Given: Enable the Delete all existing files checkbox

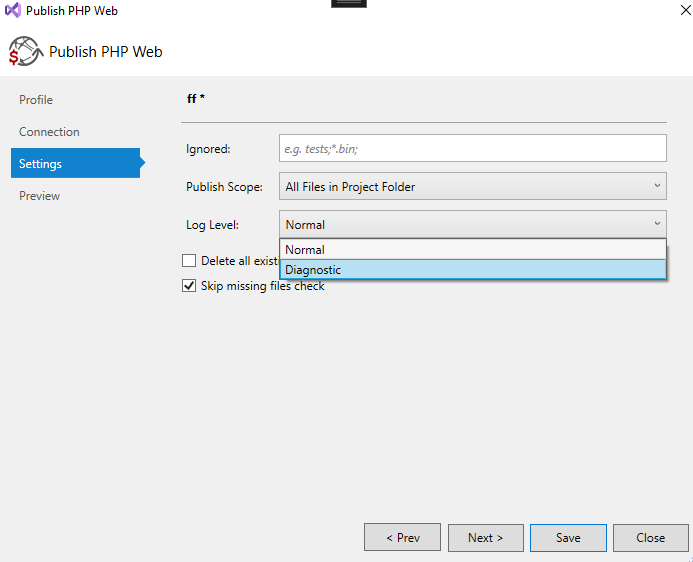Looking at the screenshot, I should (189, 261).
